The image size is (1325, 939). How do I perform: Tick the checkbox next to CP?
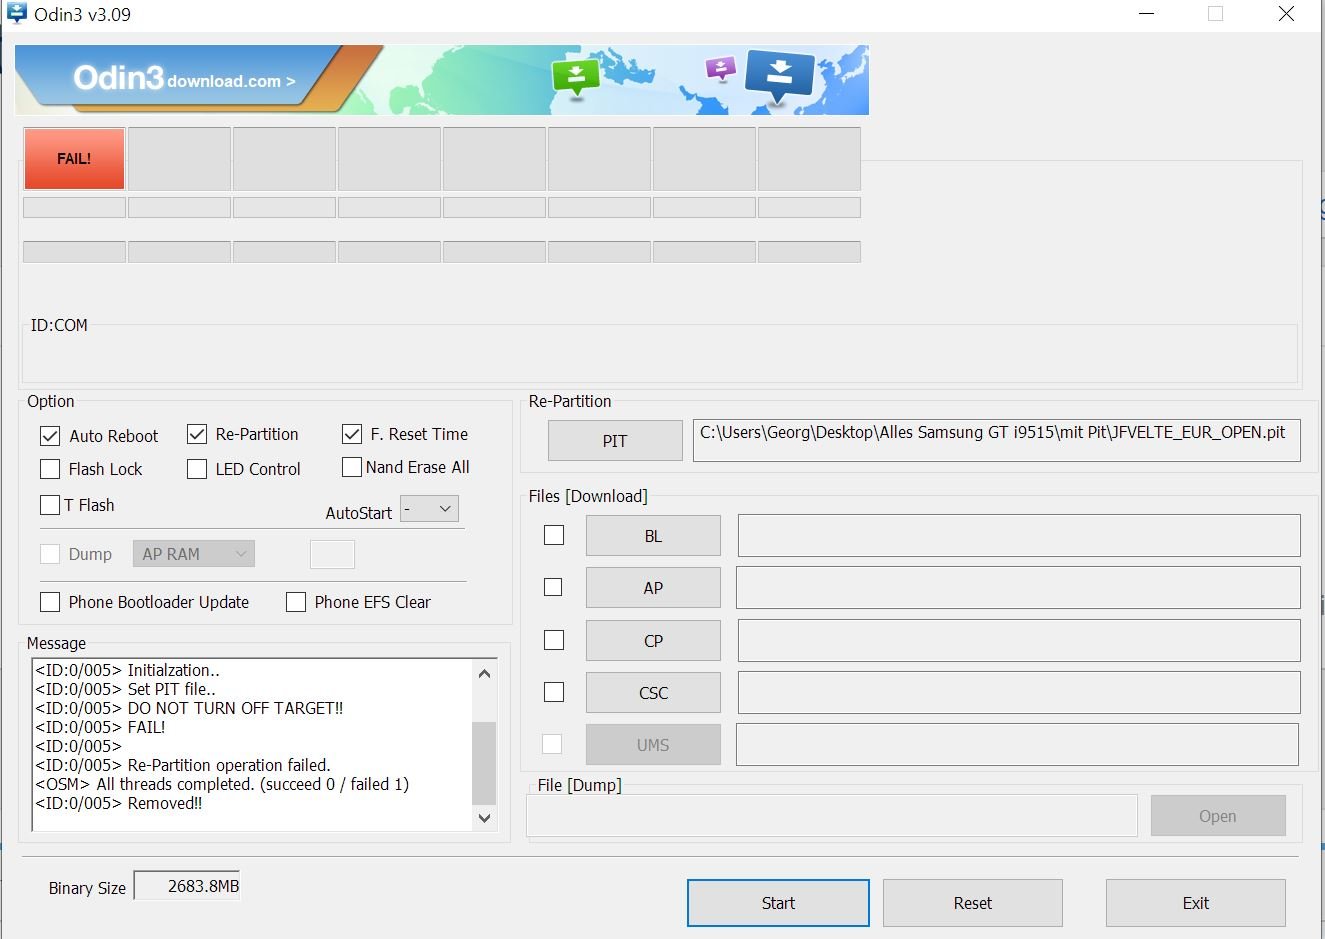554,640
